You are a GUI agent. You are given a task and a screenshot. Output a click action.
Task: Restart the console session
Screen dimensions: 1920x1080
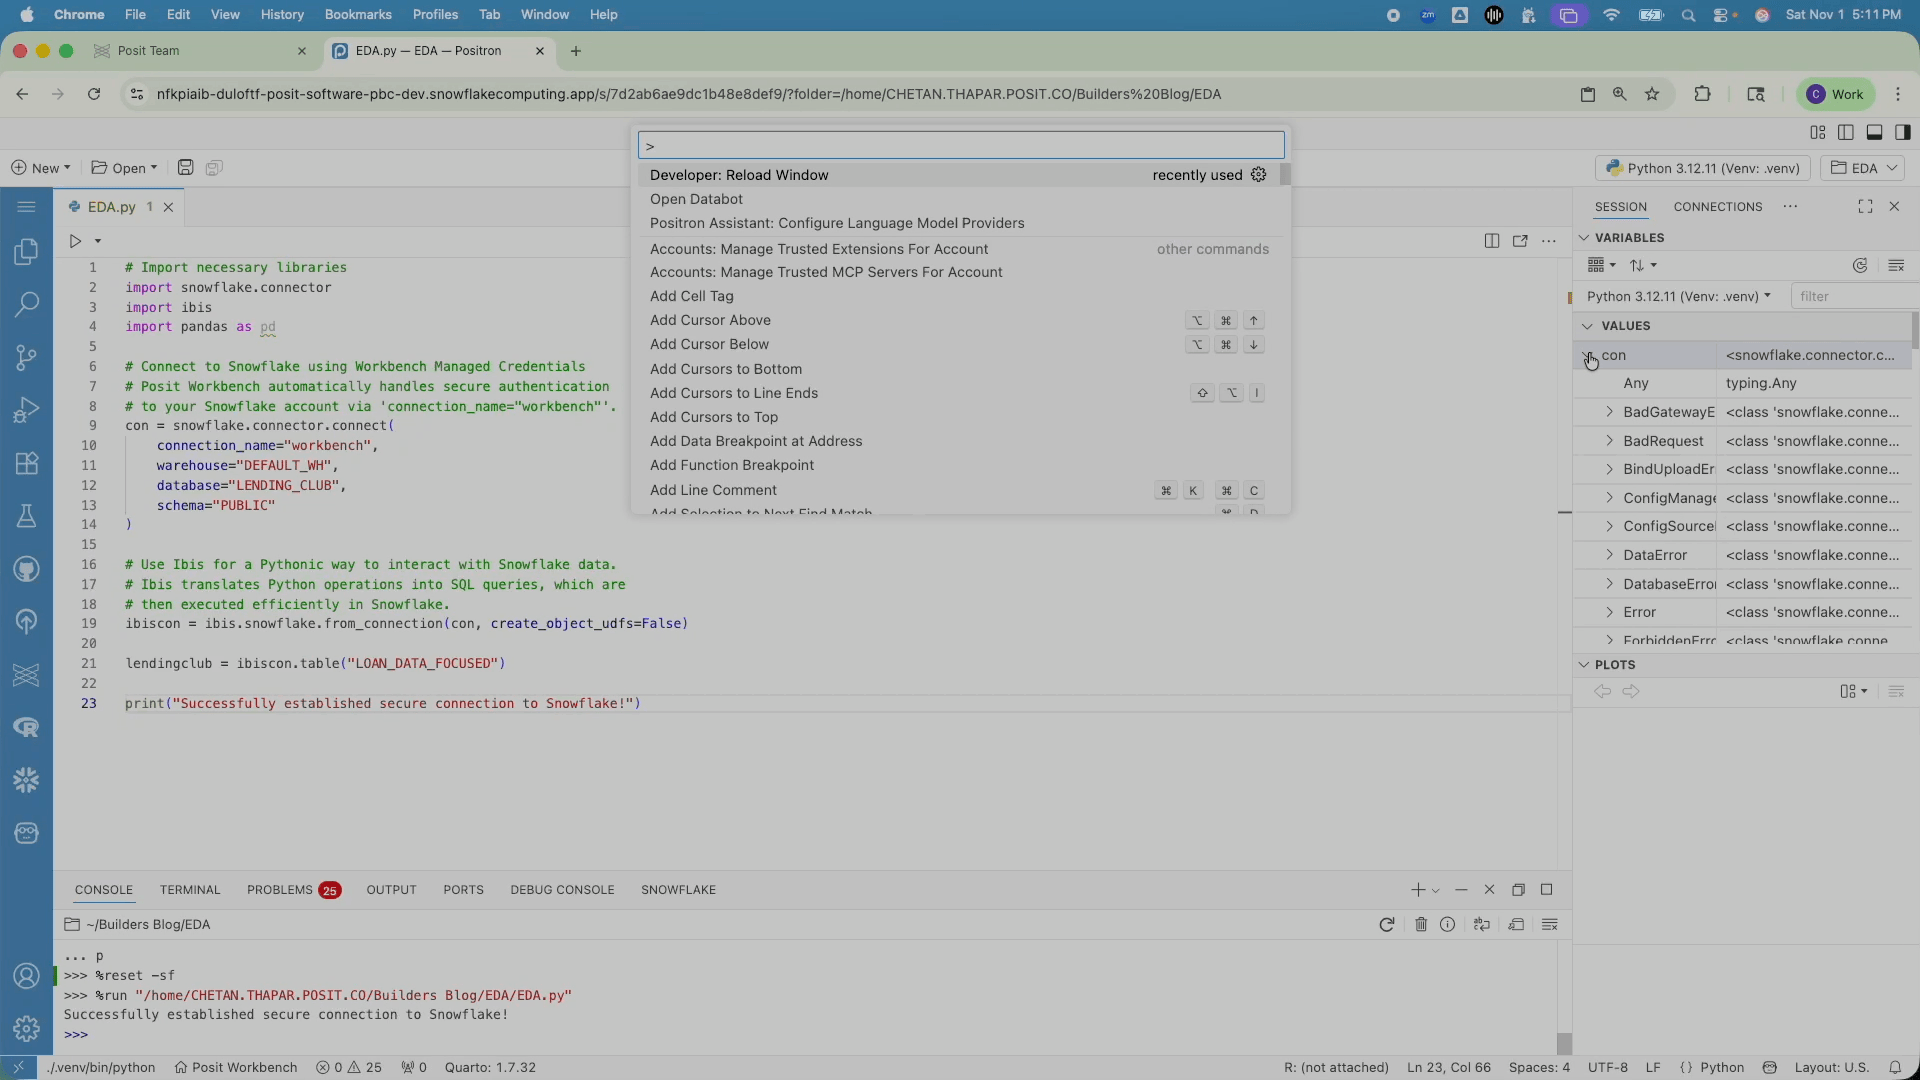pyautogui.click(x=1386, y=925)
